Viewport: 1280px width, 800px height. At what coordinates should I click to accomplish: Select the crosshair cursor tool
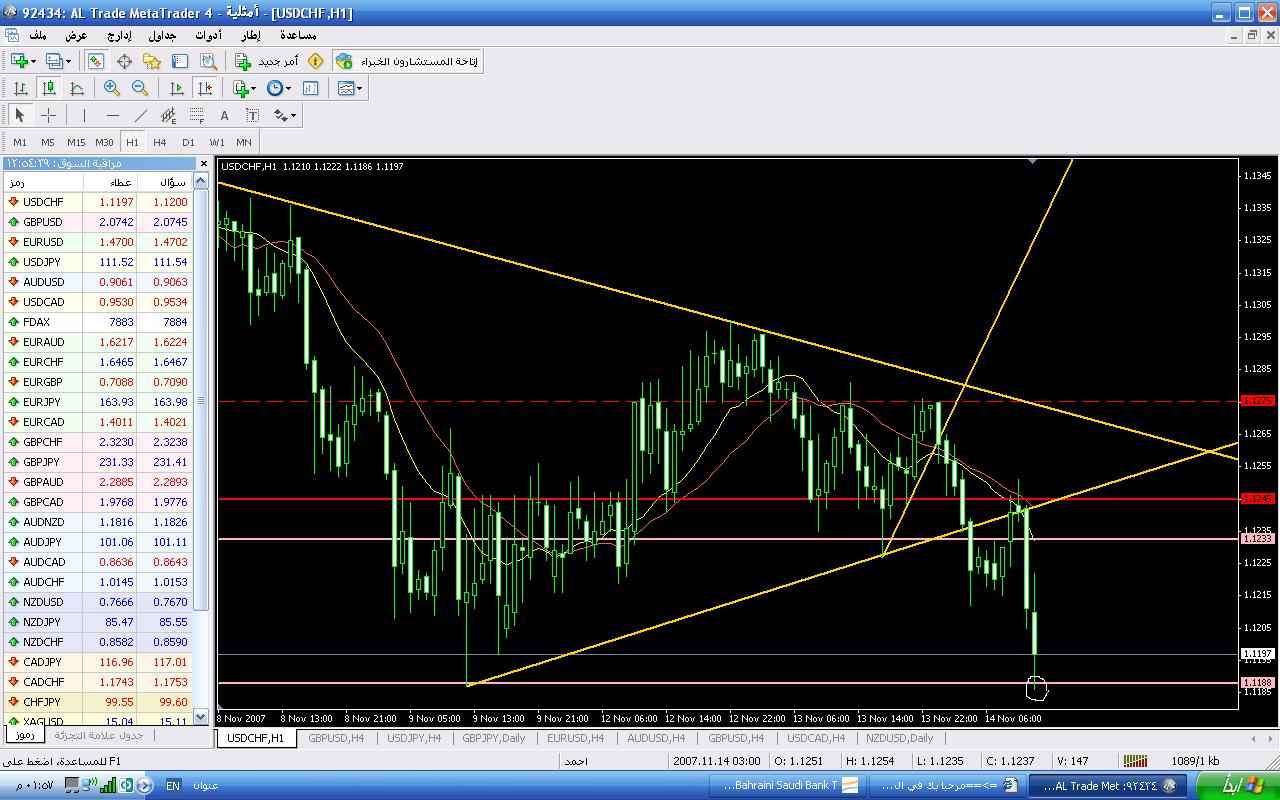[48, 115]
